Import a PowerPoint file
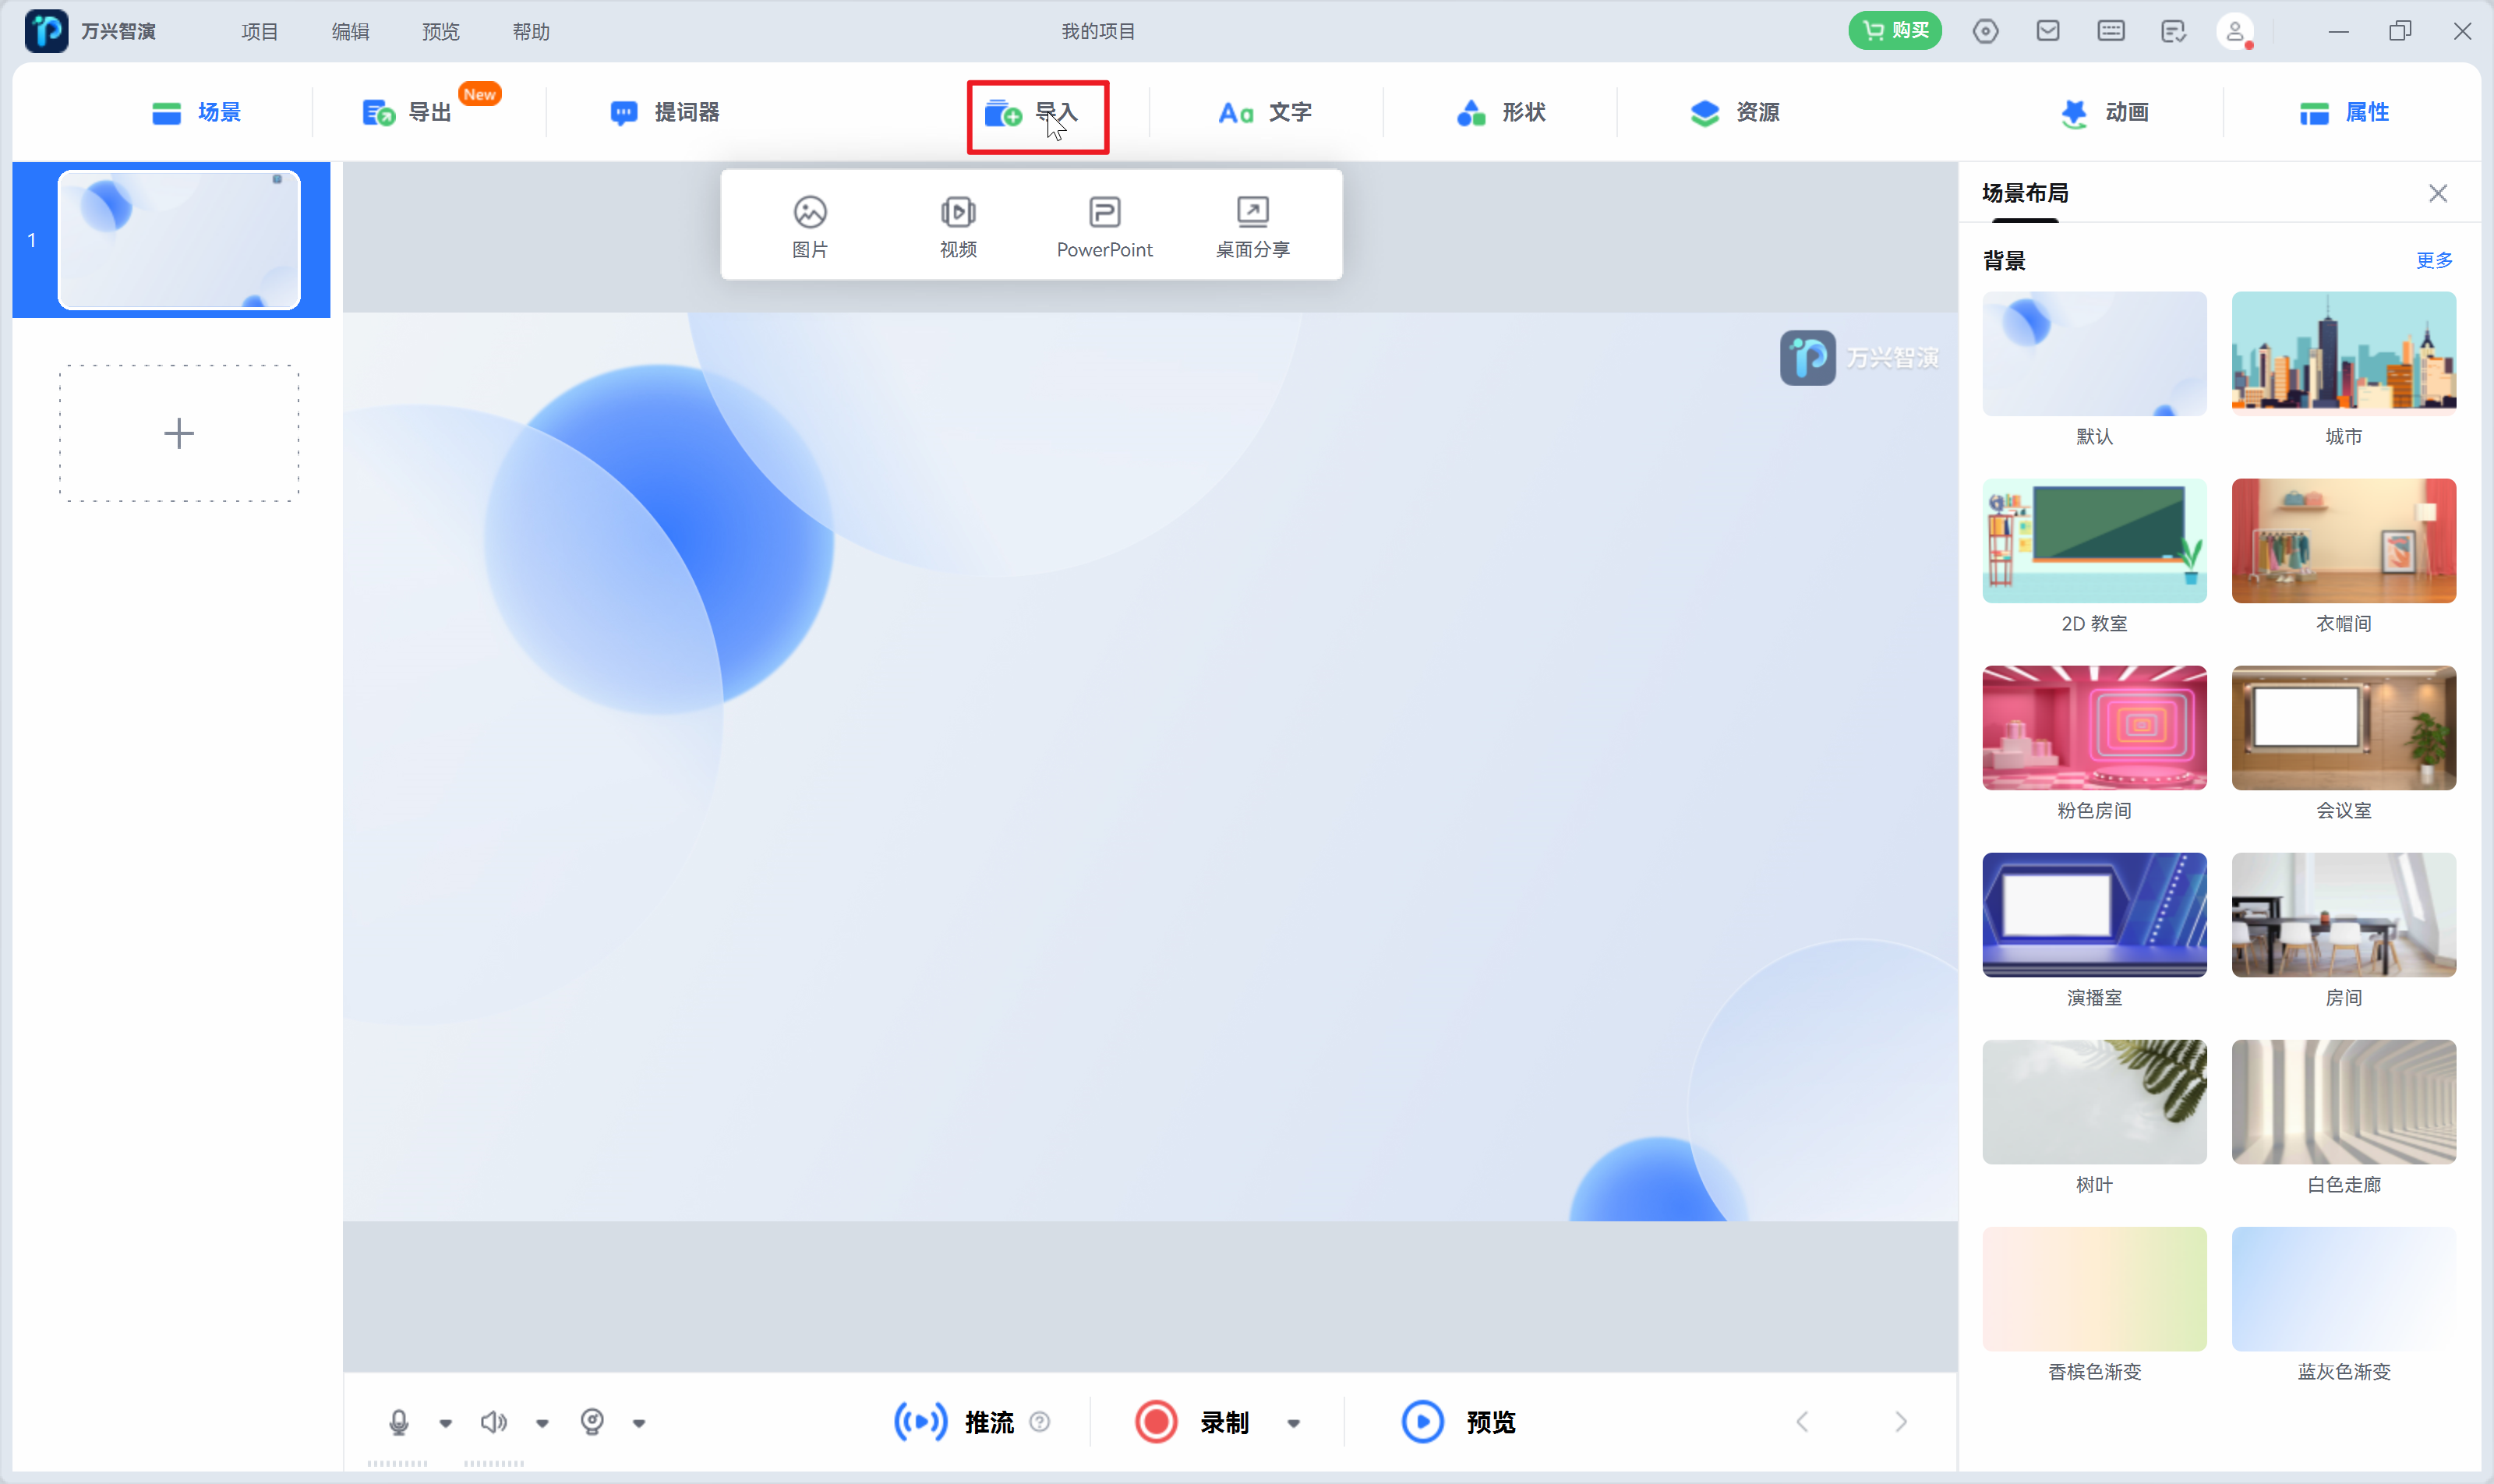 point(1104,226)
